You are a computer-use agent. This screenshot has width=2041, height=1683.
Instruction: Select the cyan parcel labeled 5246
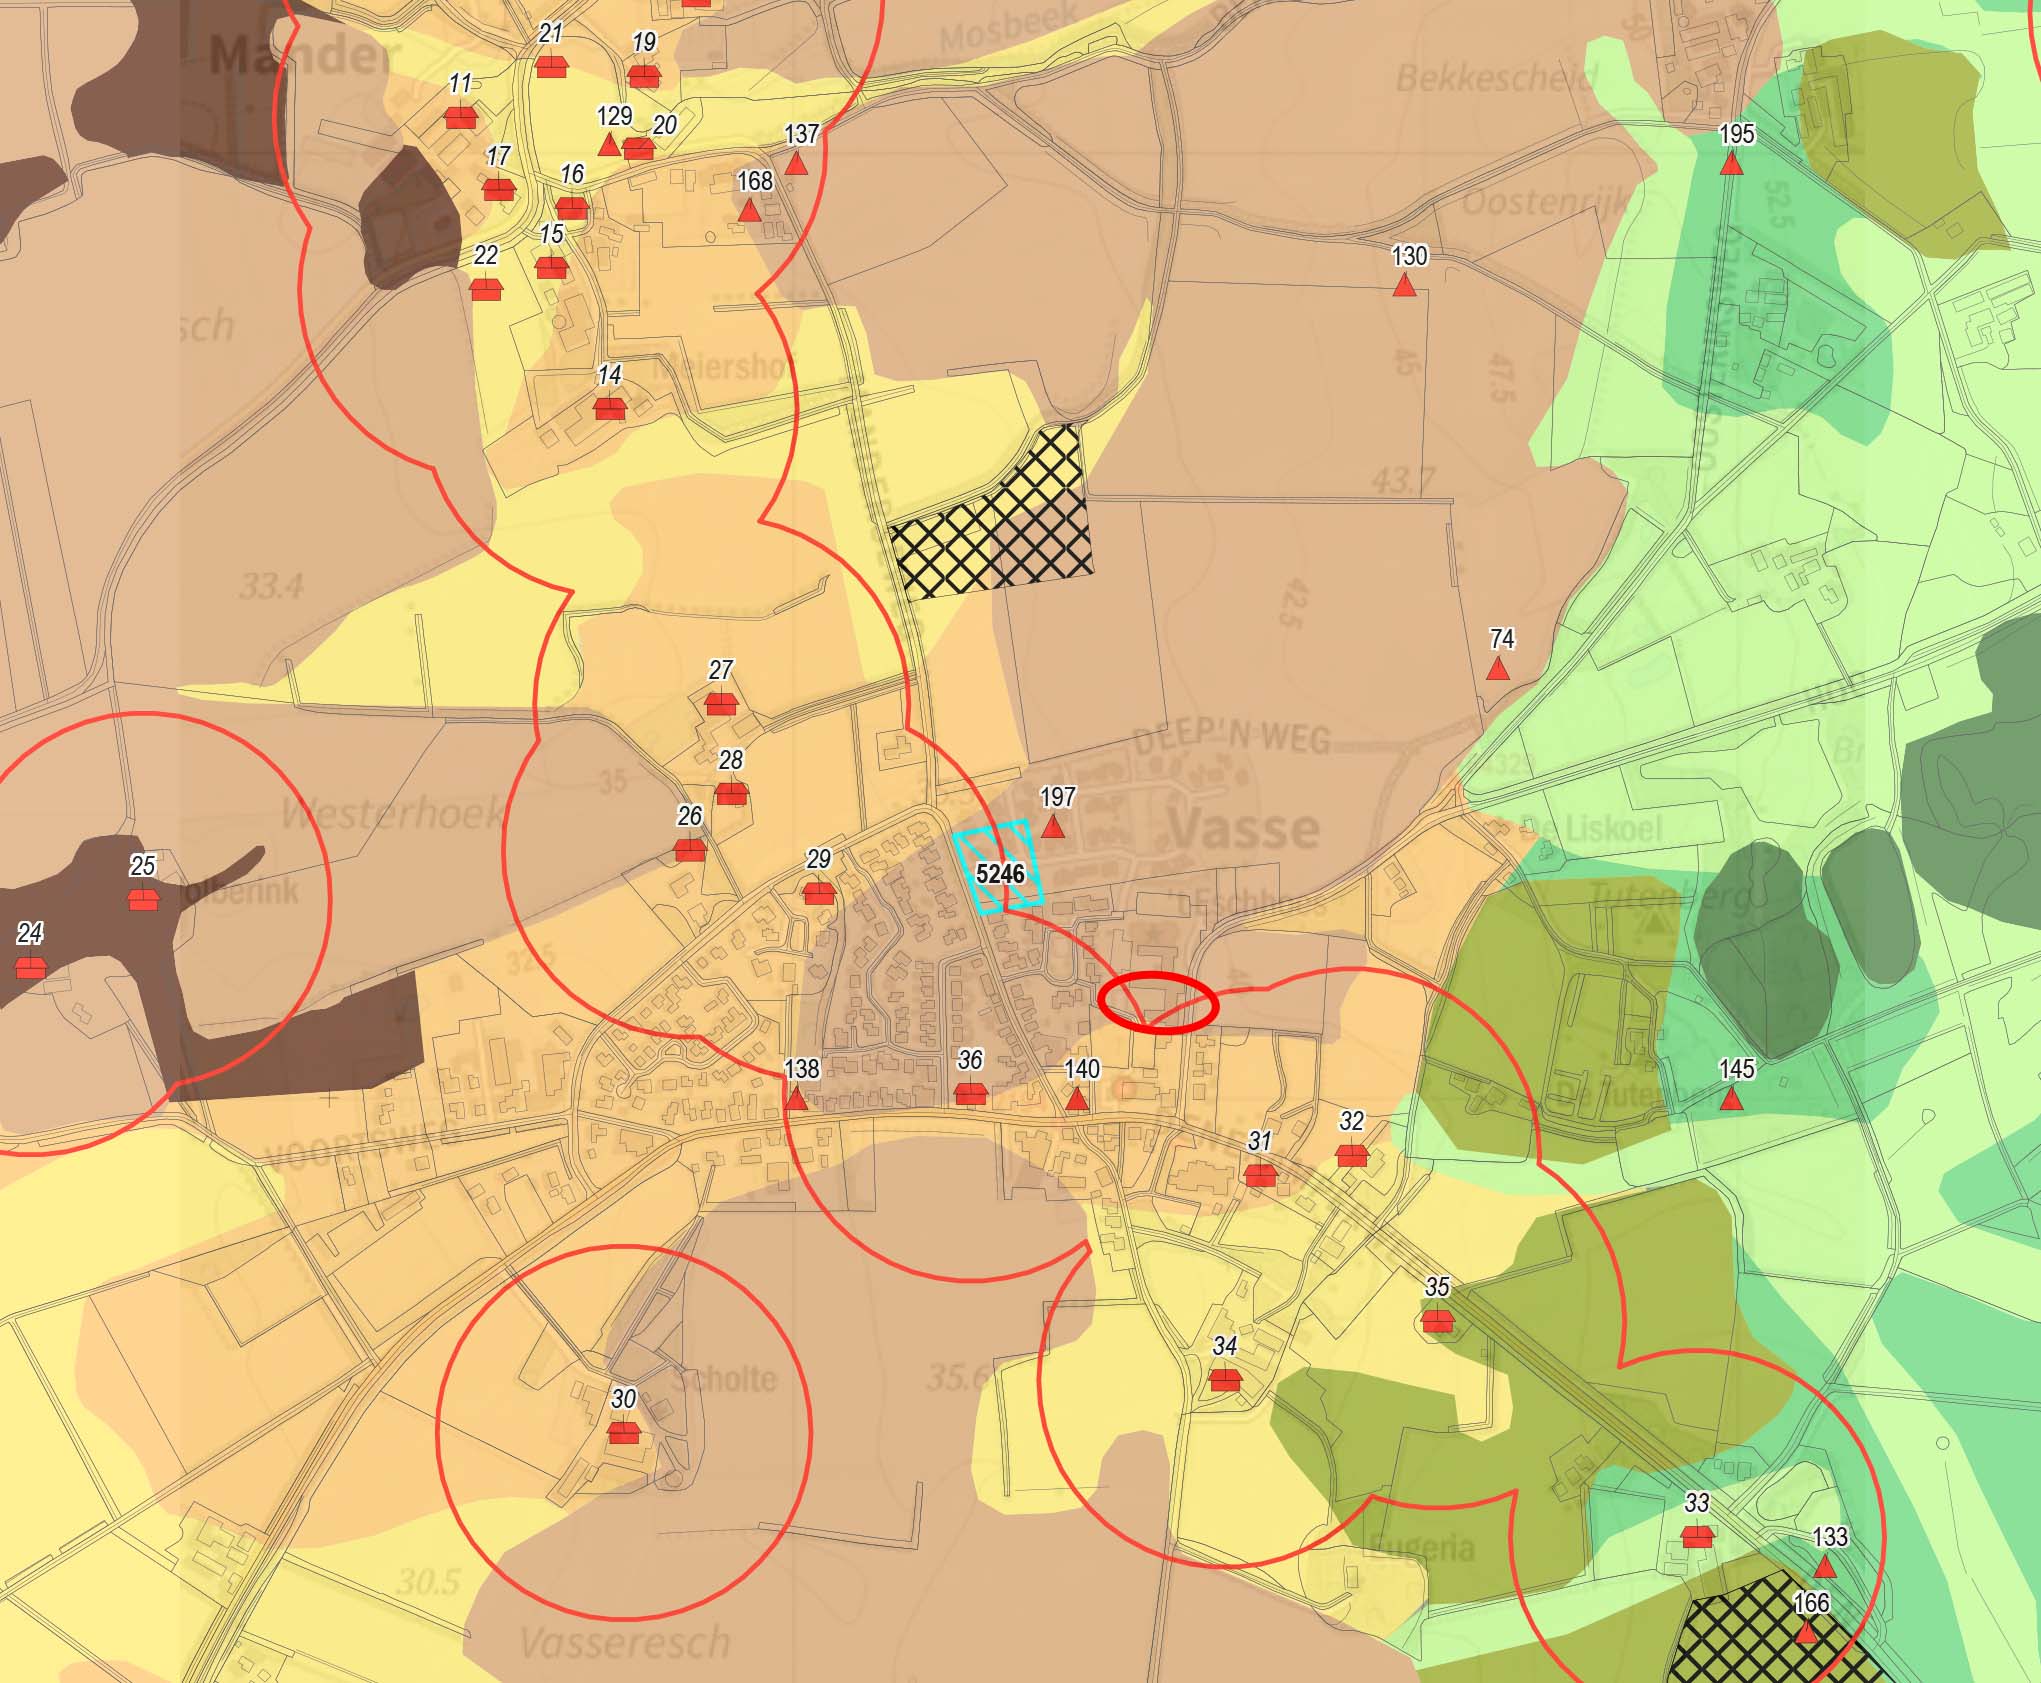(x=998, y=868)
